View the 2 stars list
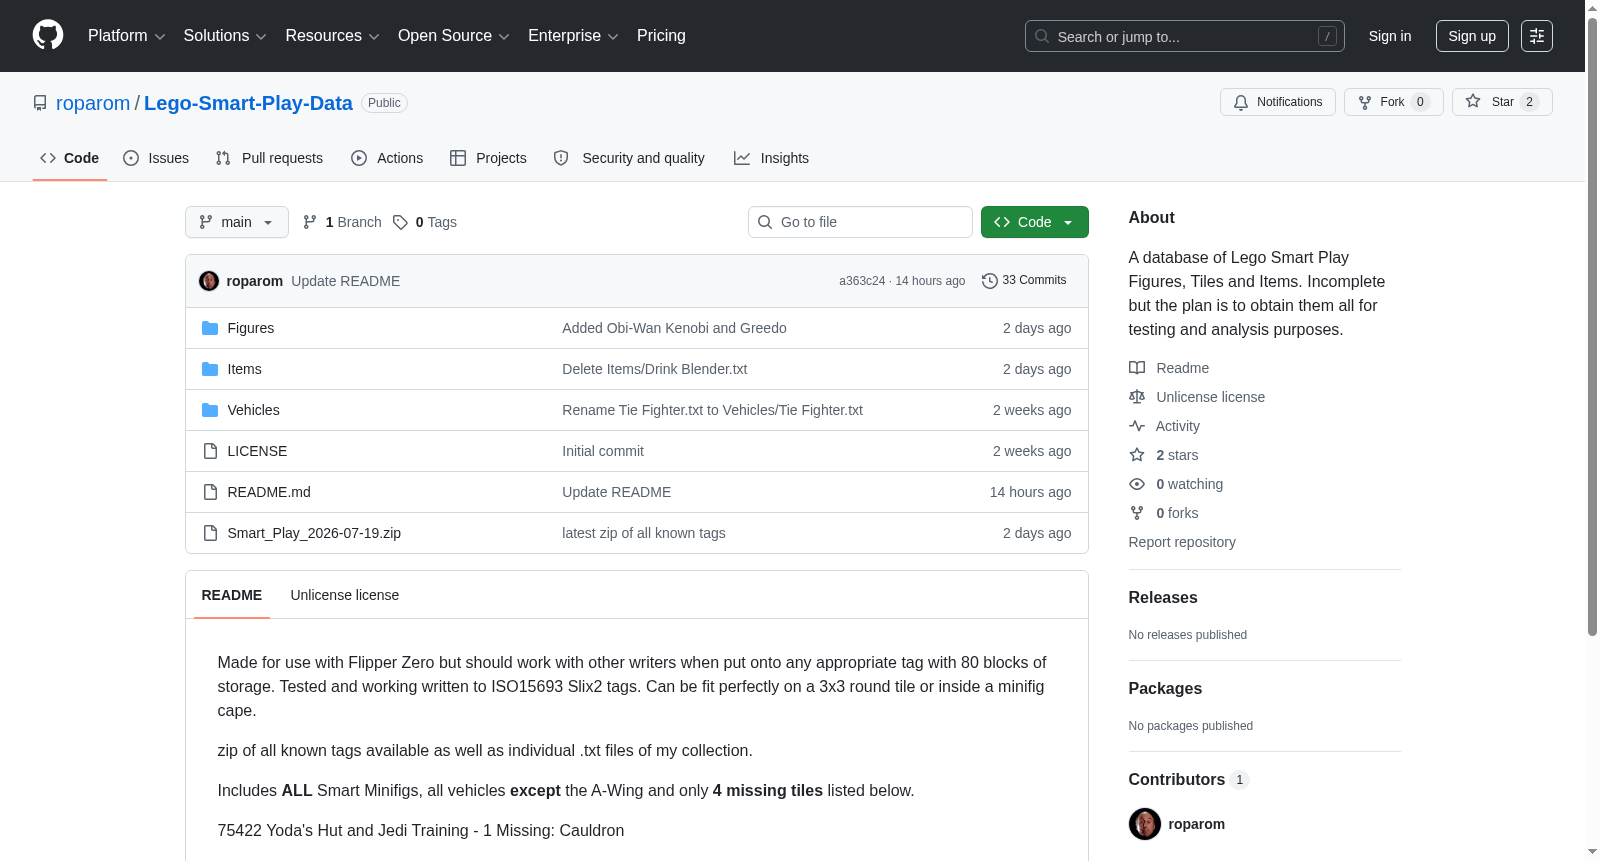The image size is (1600, 861). 1163,455
